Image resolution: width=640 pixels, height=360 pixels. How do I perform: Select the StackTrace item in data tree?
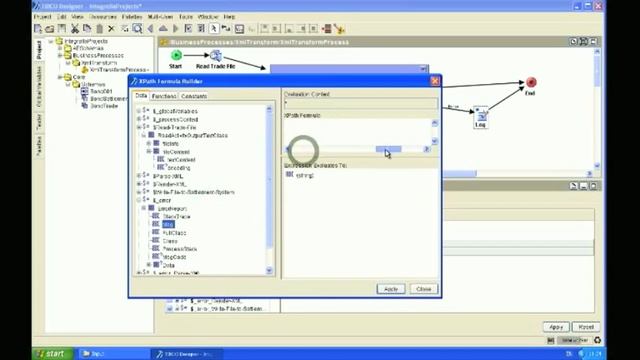click(176, 216)
